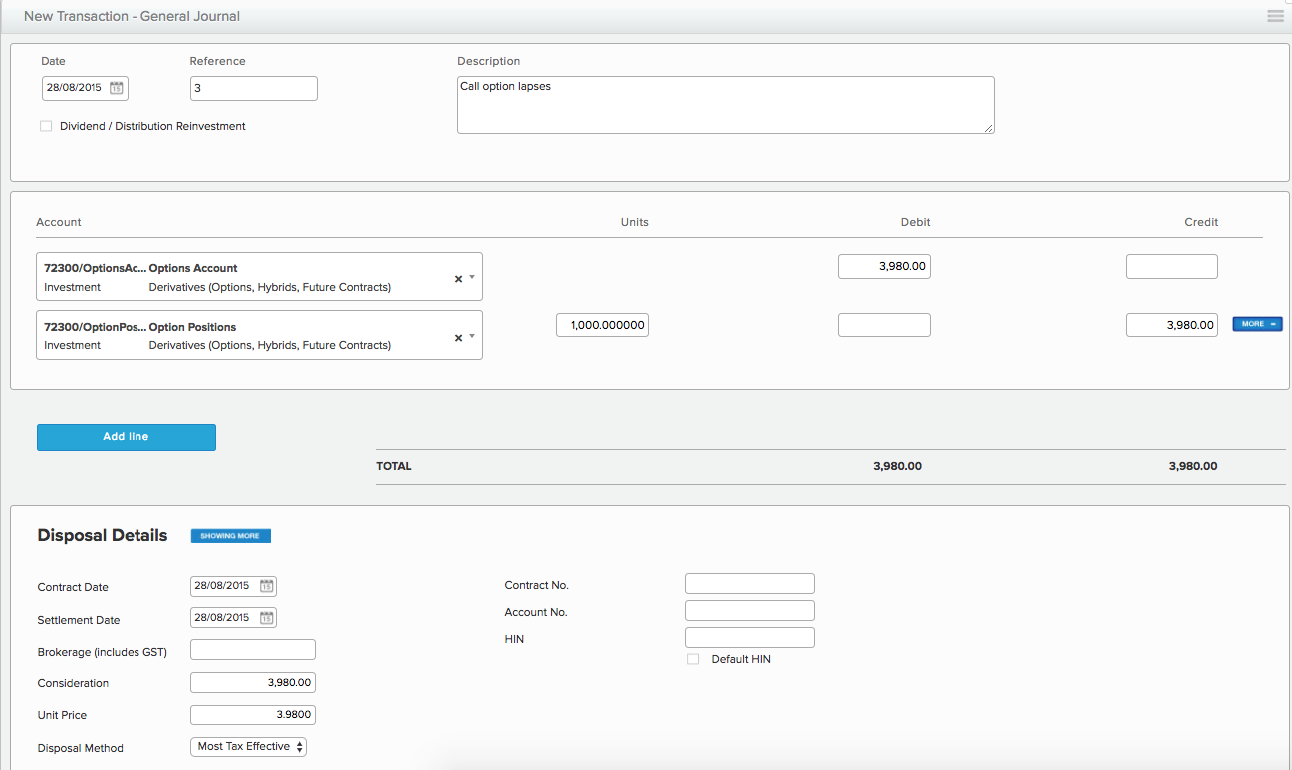This screenshot has width=1292, height=770.
Task: Click the Units column header
Action: click(635, 222)
